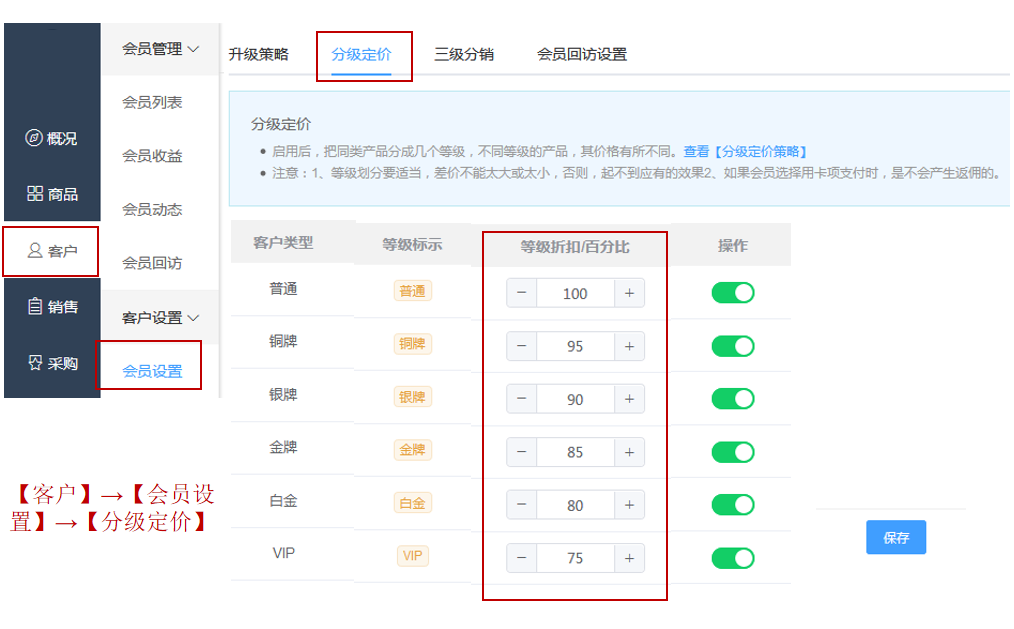This screenshot has height=629, width=1014.
Task: Collapse the 客户设置 menu section chevron
Action: [193, 318]
